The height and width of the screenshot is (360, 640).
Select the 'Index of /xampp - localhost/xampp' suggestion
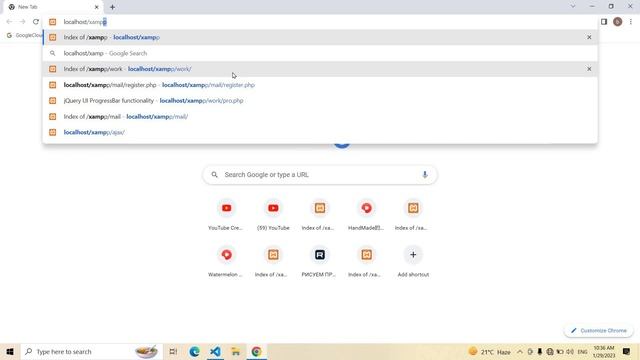pos(320,37)
